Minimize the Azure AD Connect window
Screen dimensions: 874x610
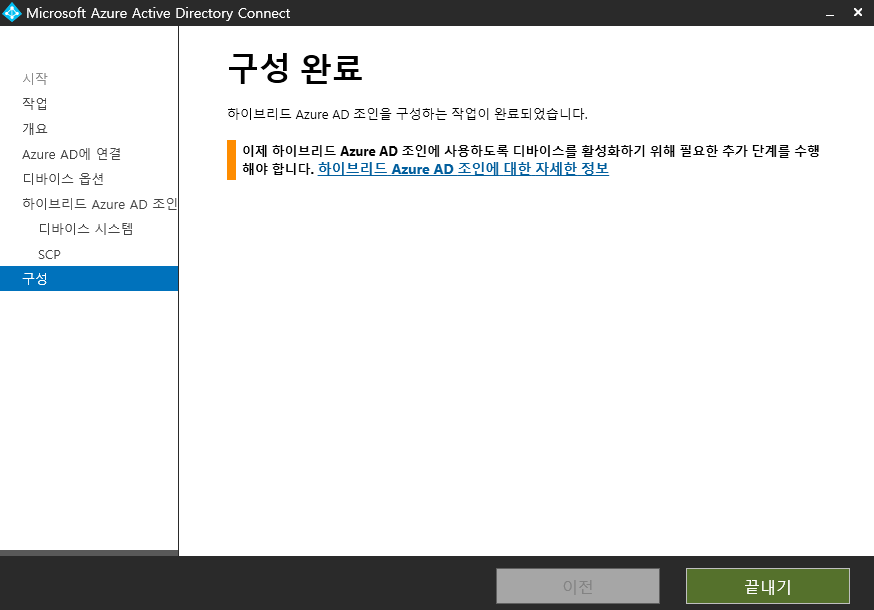pos(830,13)
